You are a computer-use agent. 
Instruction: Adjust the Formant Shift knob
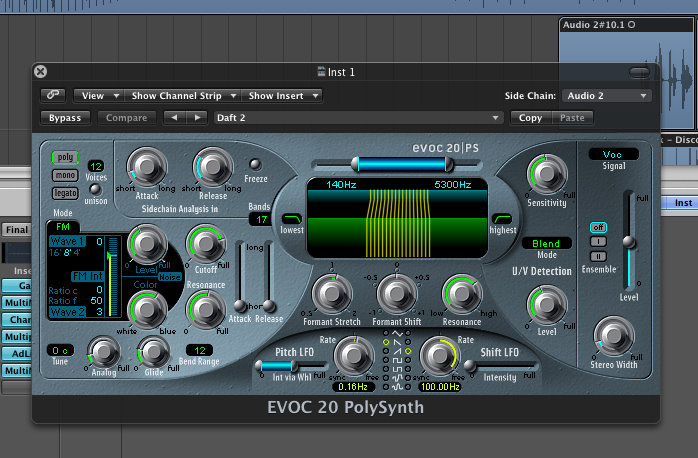396,294
